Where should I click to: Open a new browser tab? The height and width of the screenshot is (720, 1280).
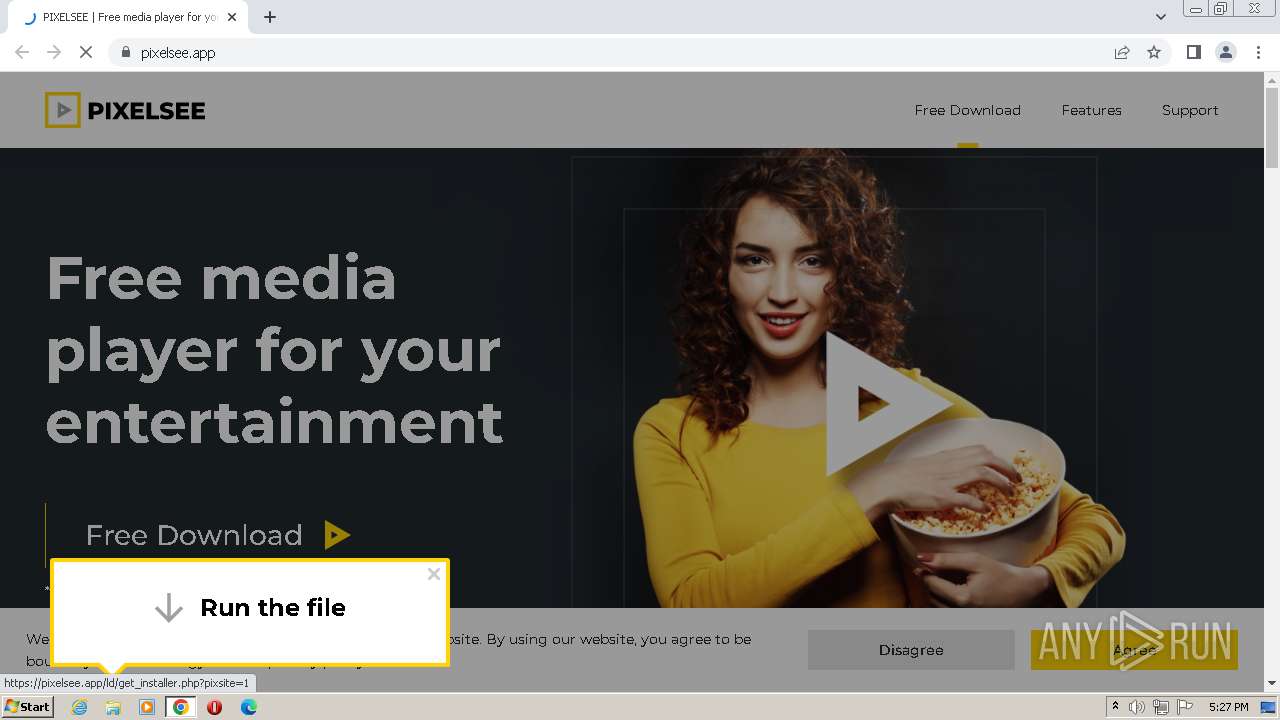pos(270,17)
